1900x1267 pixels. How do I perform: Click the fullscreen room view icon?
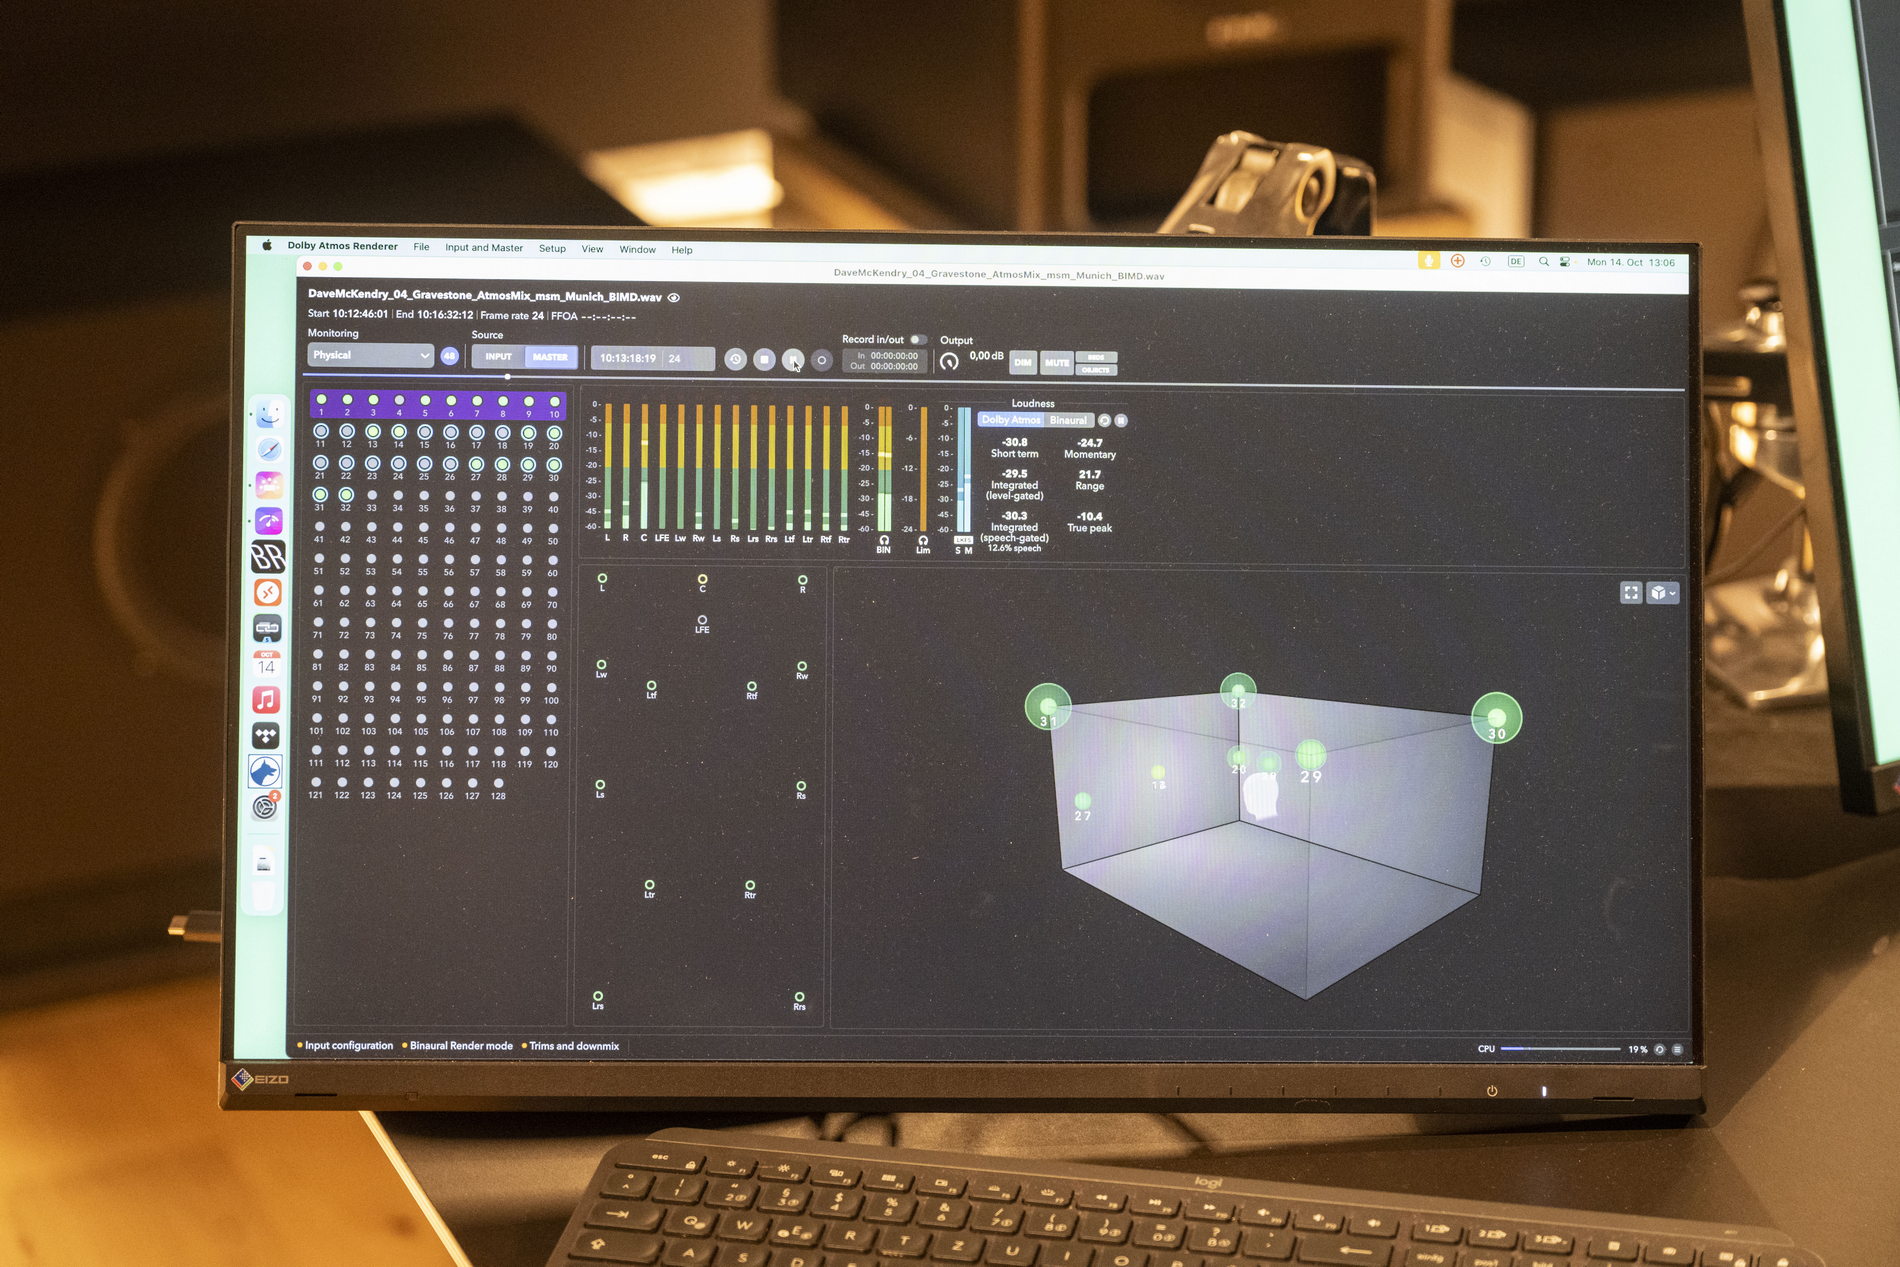(x=1631, y=593)
